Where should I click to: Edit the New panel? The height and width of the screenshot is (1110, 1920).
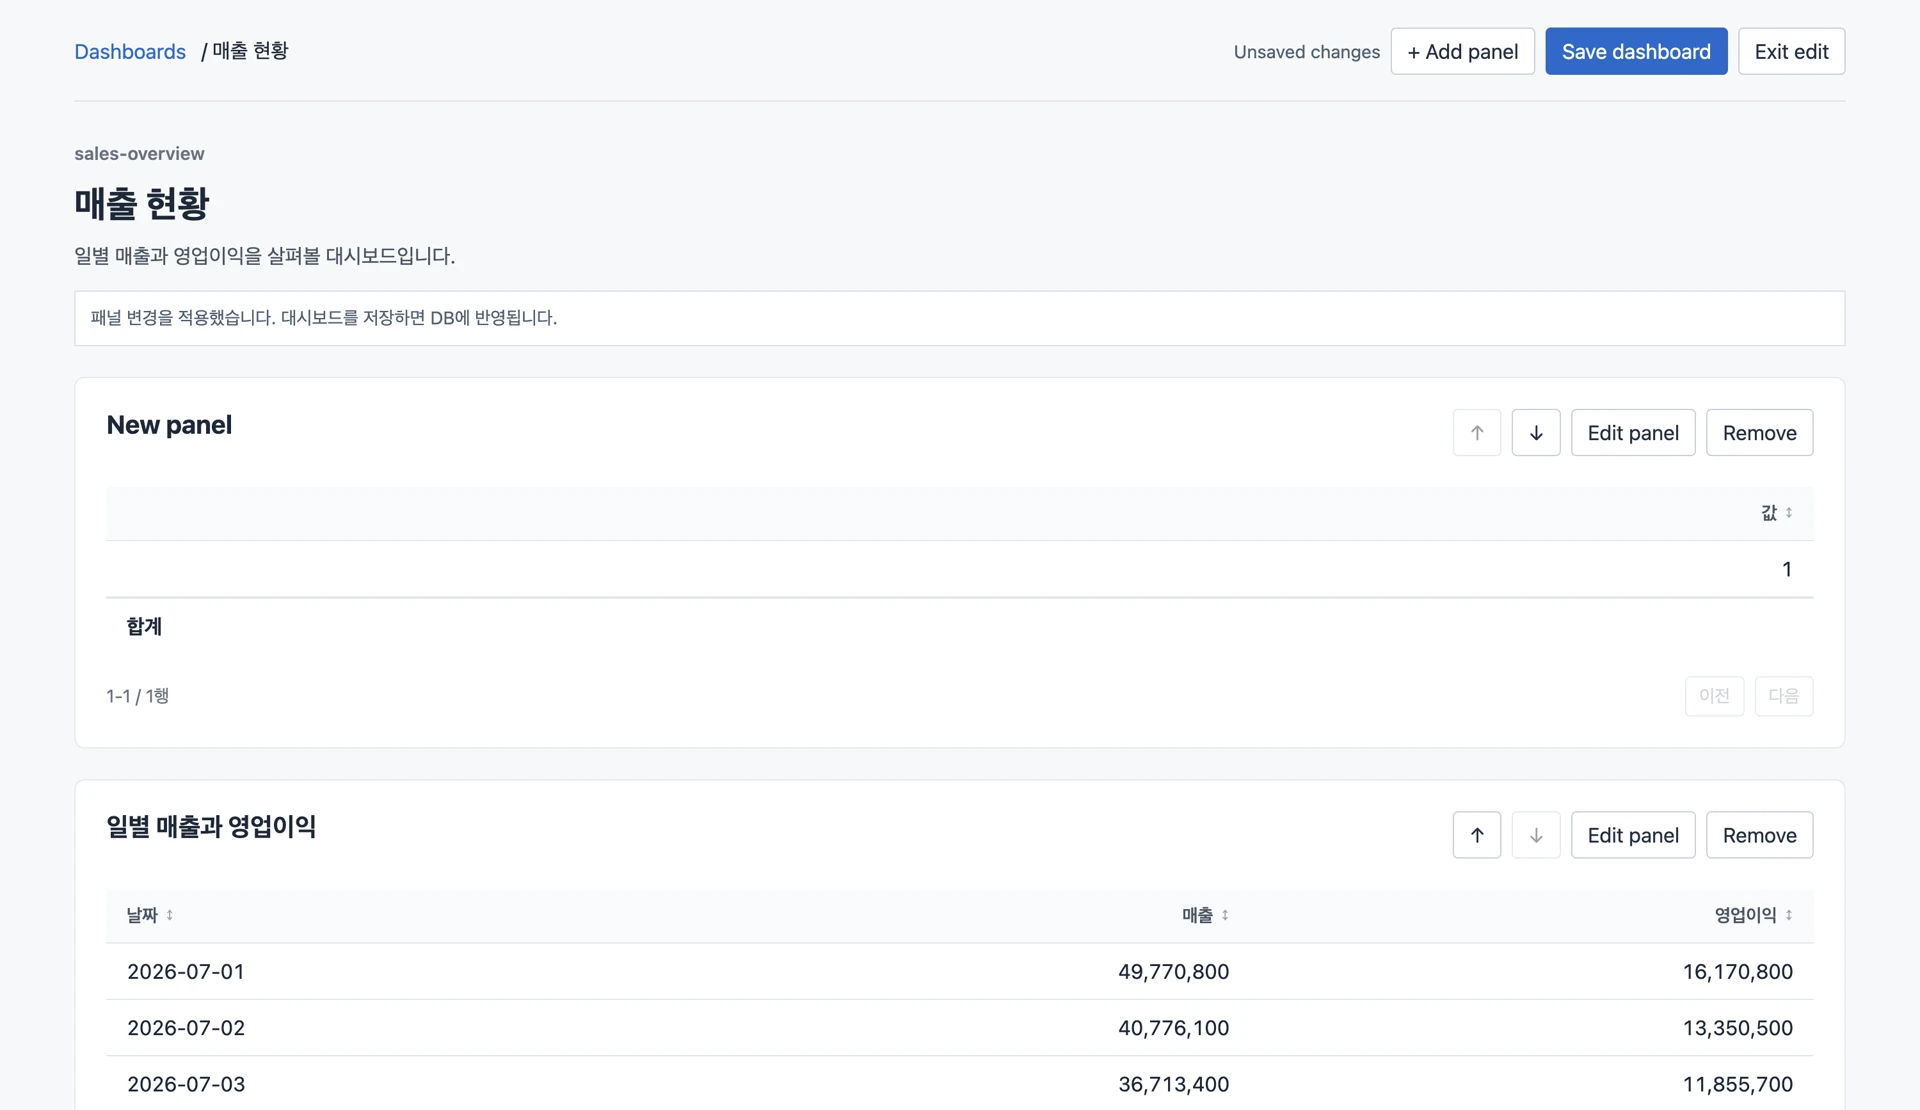pyautogui.click(x=1633, y=432)
